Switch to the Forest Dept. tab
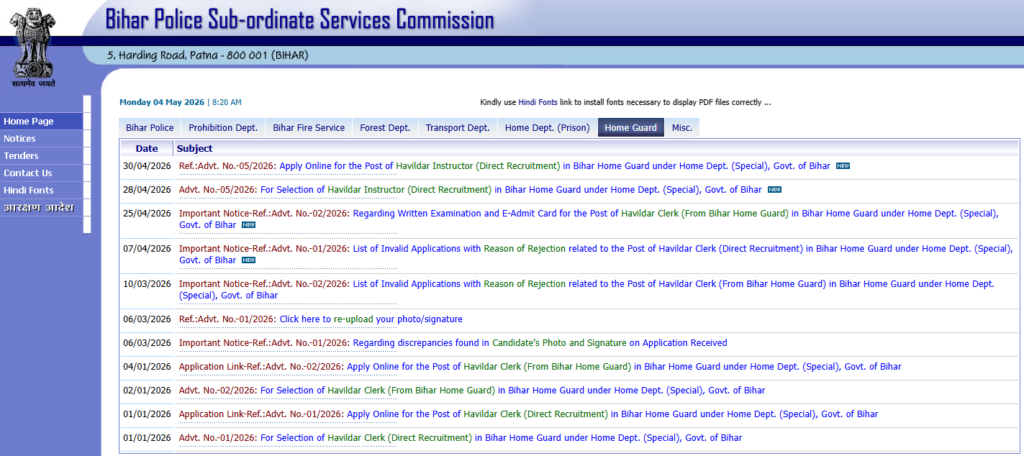Image resolution: width=1024 pixels, height=456 pixels. pyautogui.click(x=385, y=127)
